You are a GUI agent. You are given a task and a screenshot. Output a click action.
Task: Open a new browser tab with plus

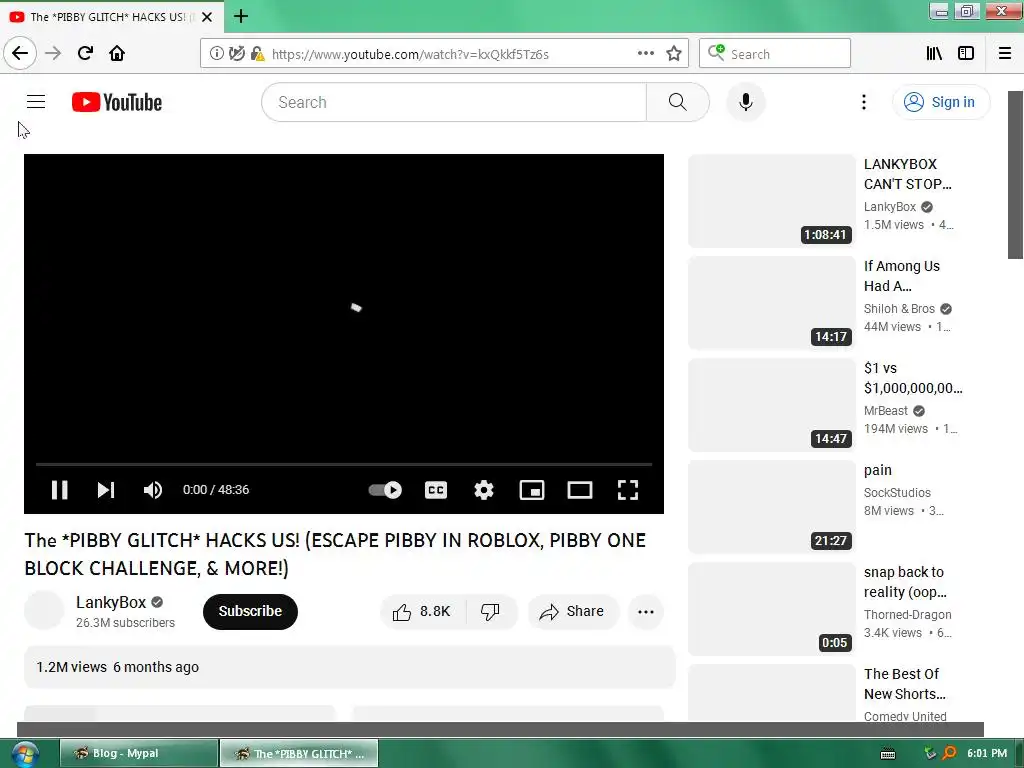point(241,16)
